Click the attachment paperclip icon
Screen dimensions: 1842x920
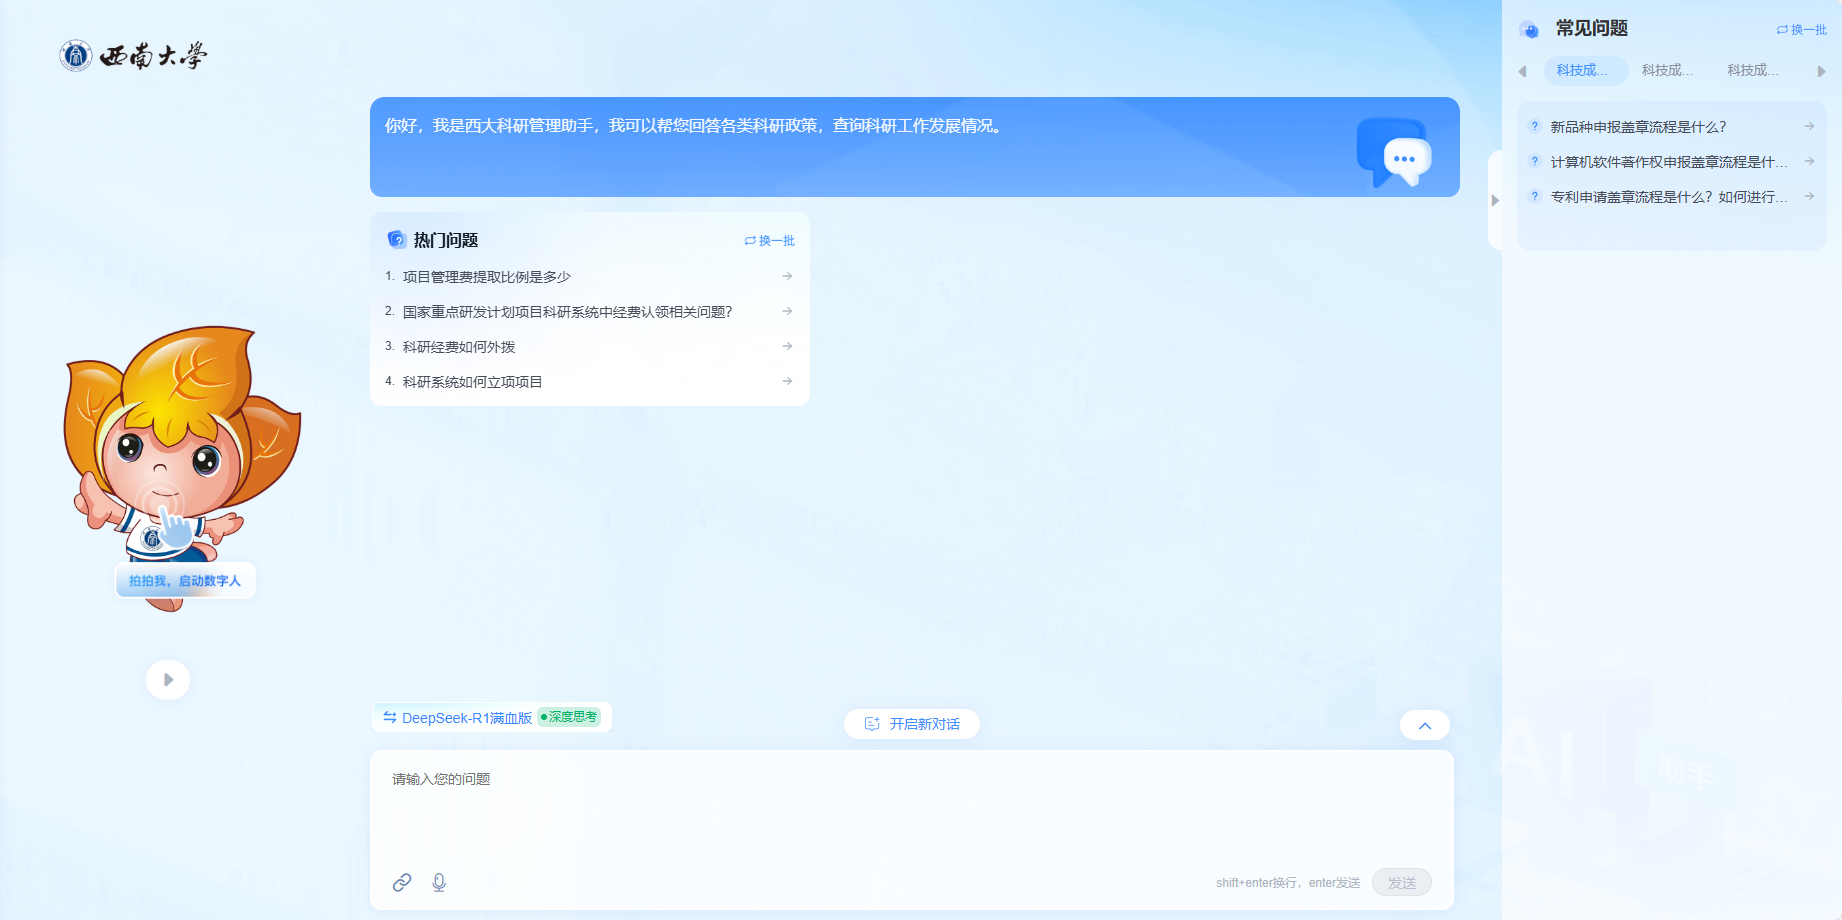point(402,882)
